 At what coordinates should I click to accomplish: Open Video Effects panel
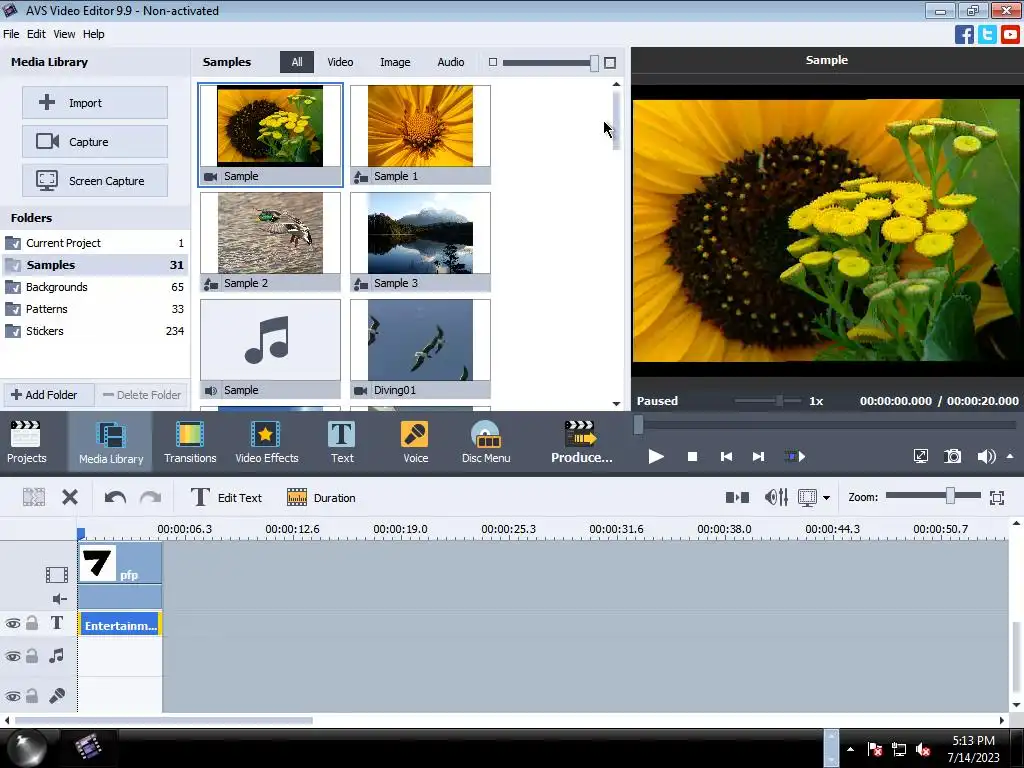point(266,442)
